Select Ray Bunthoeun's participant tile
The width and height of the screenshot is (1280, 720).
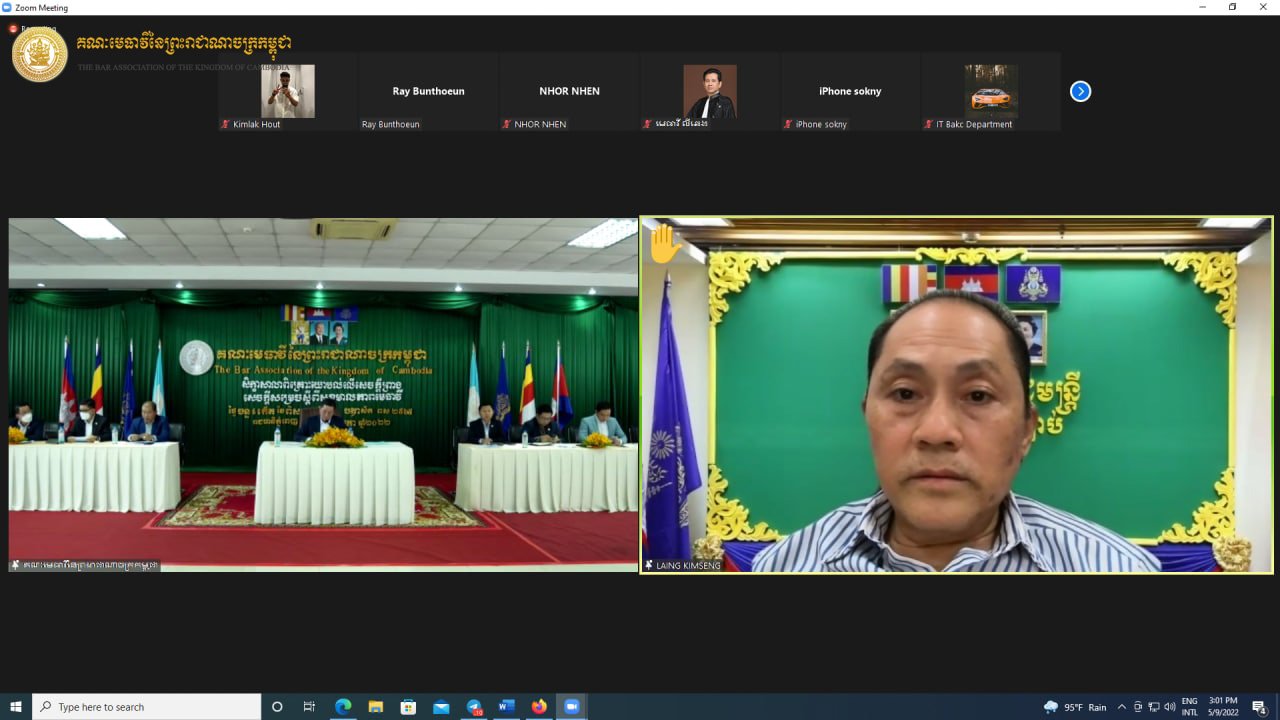[428, 91]
